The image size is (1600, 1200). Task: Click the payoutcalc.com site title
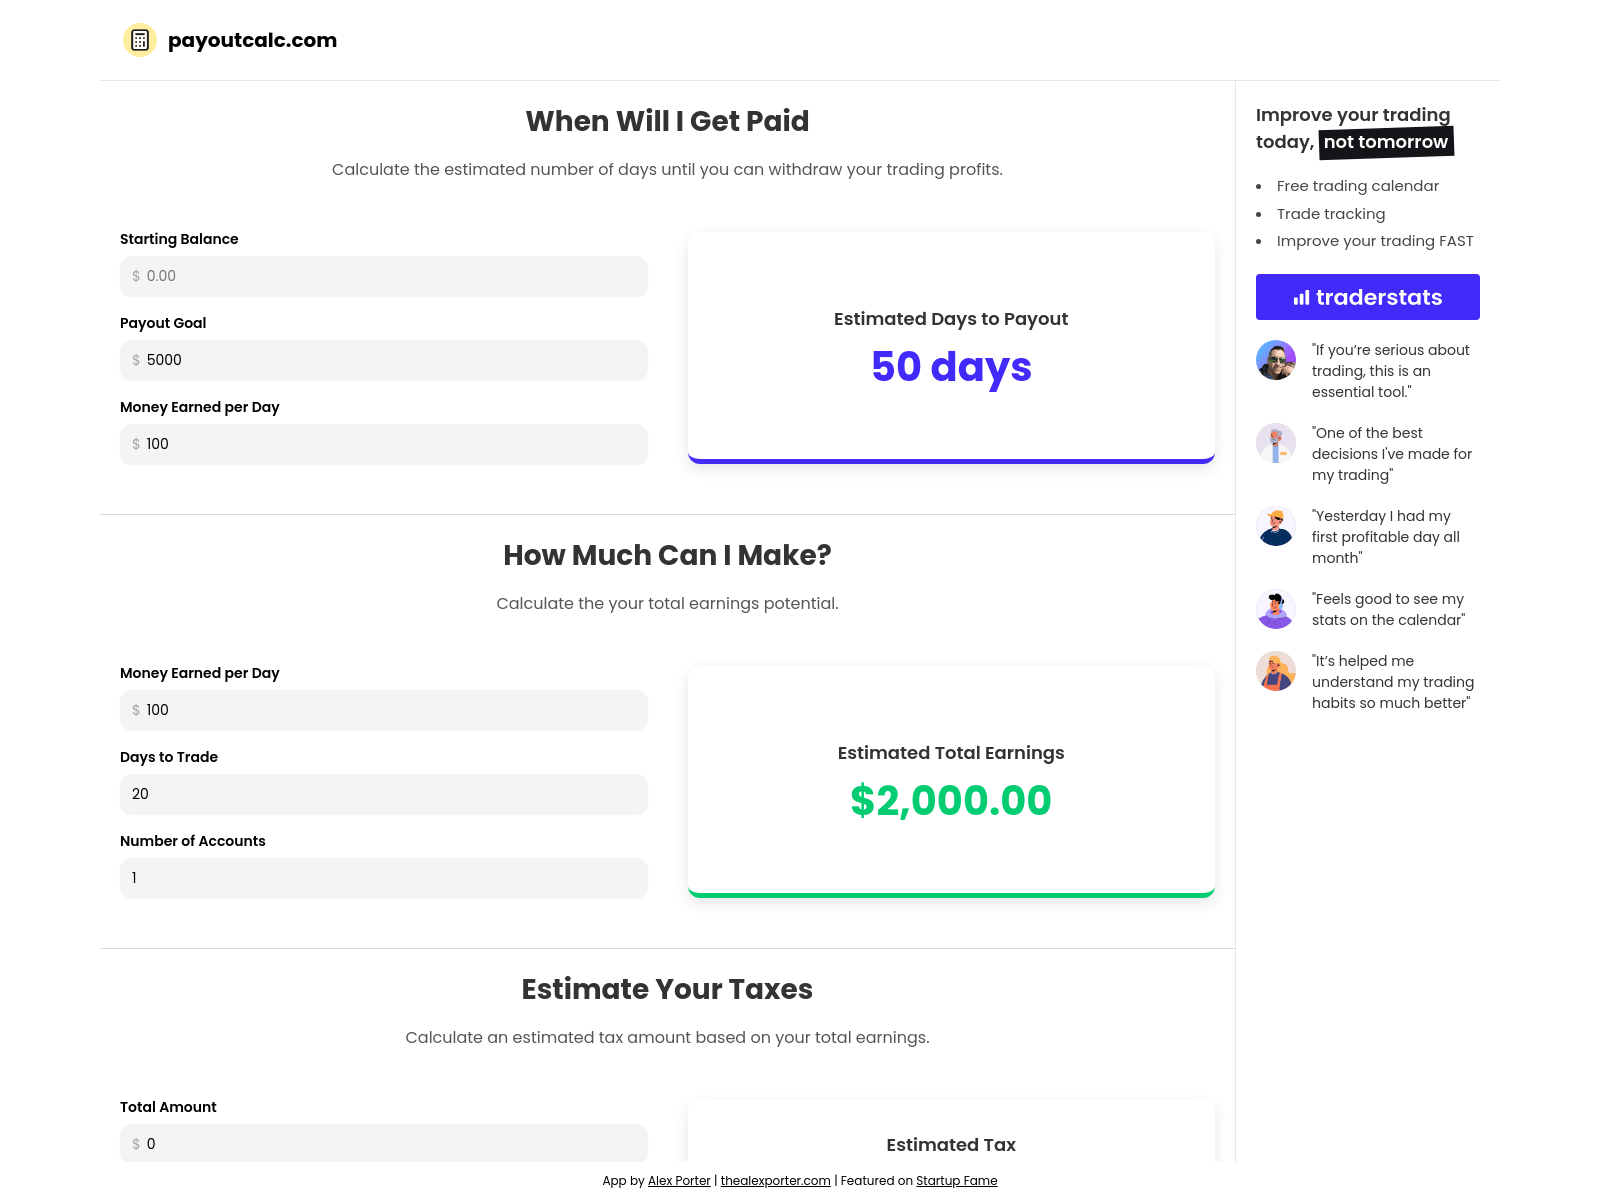pyautogui.click(x=252, y=40)
